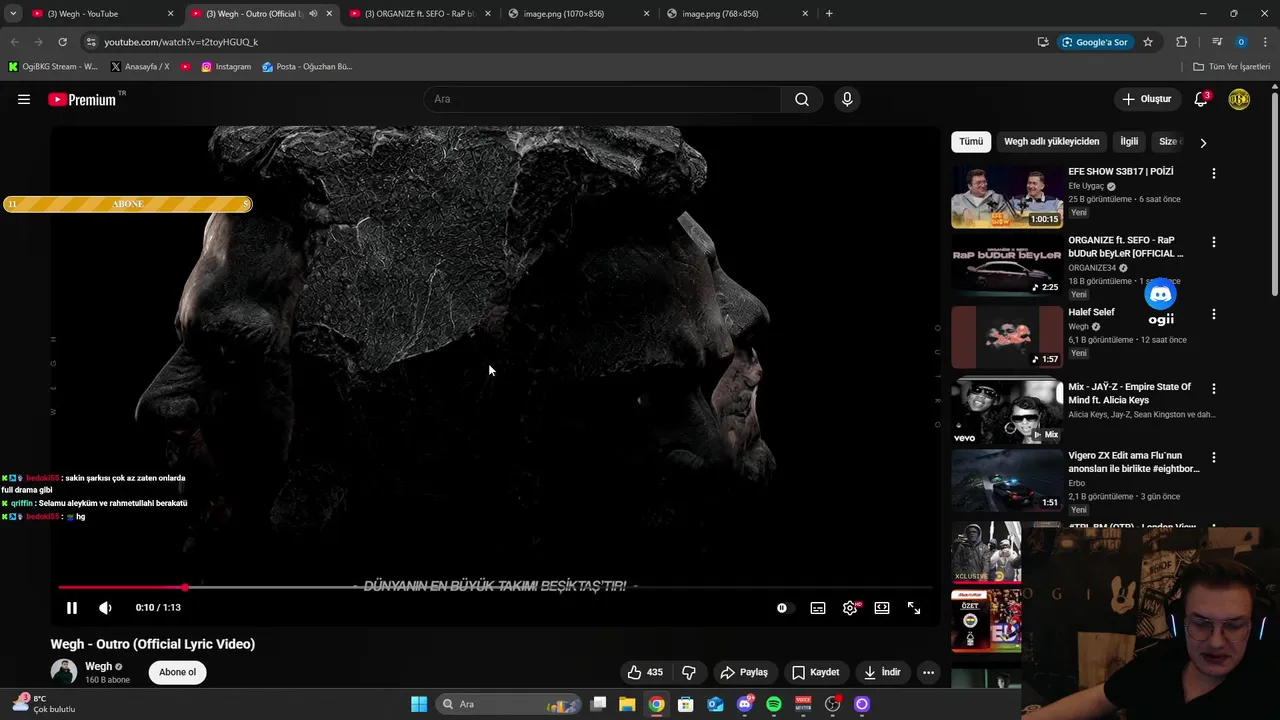1280x720 pixels.
Task: Select the Tümü filter chip
Action: pos(971,142)
